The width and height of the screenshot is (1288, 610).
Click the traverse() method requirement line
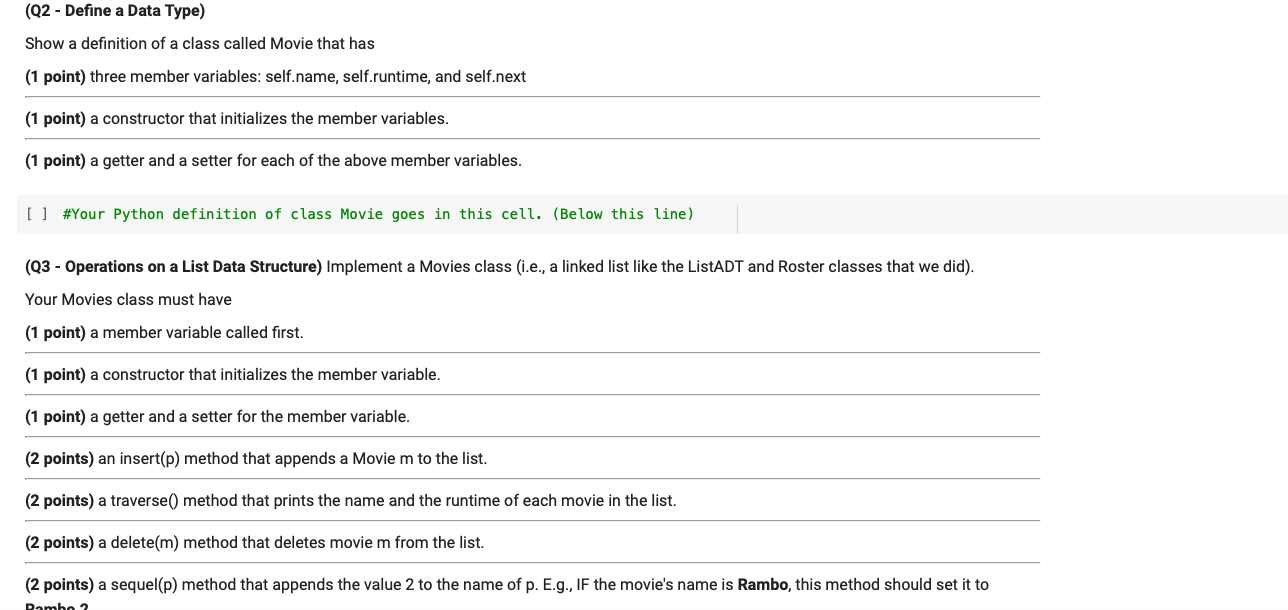coord(350,500)
